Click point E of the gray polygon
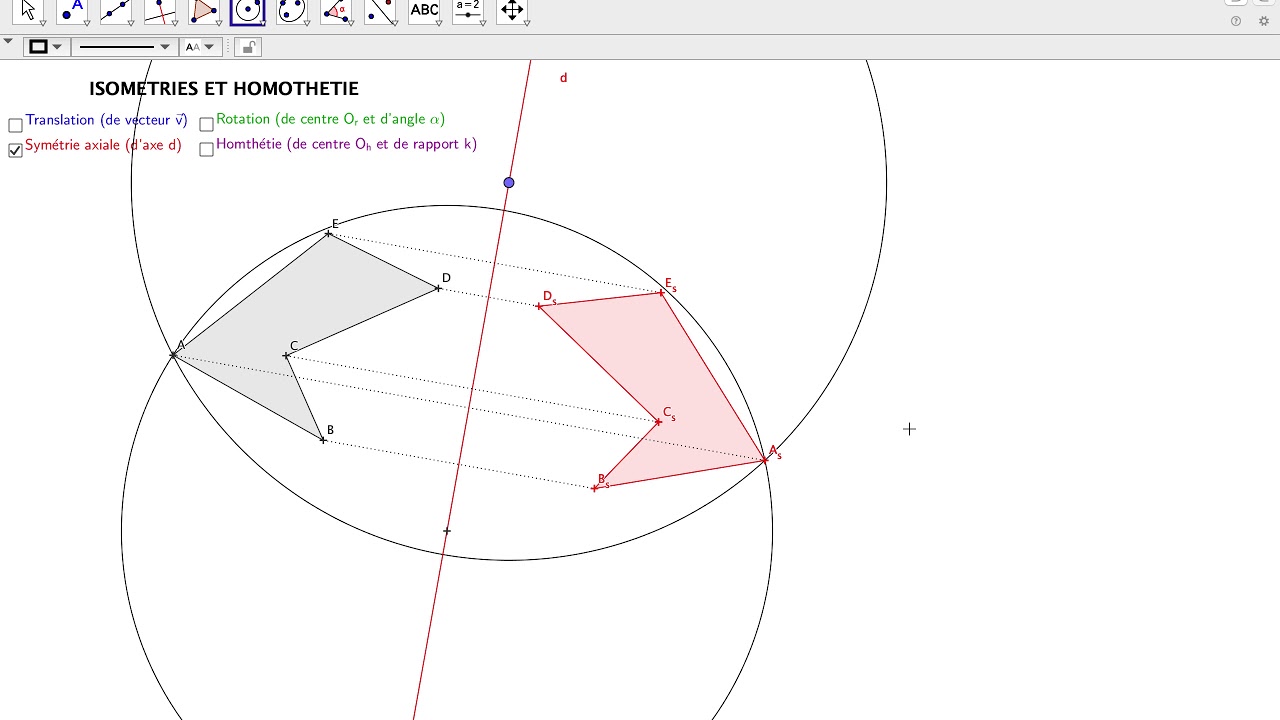1280x720 pixels. coord(329,234)
